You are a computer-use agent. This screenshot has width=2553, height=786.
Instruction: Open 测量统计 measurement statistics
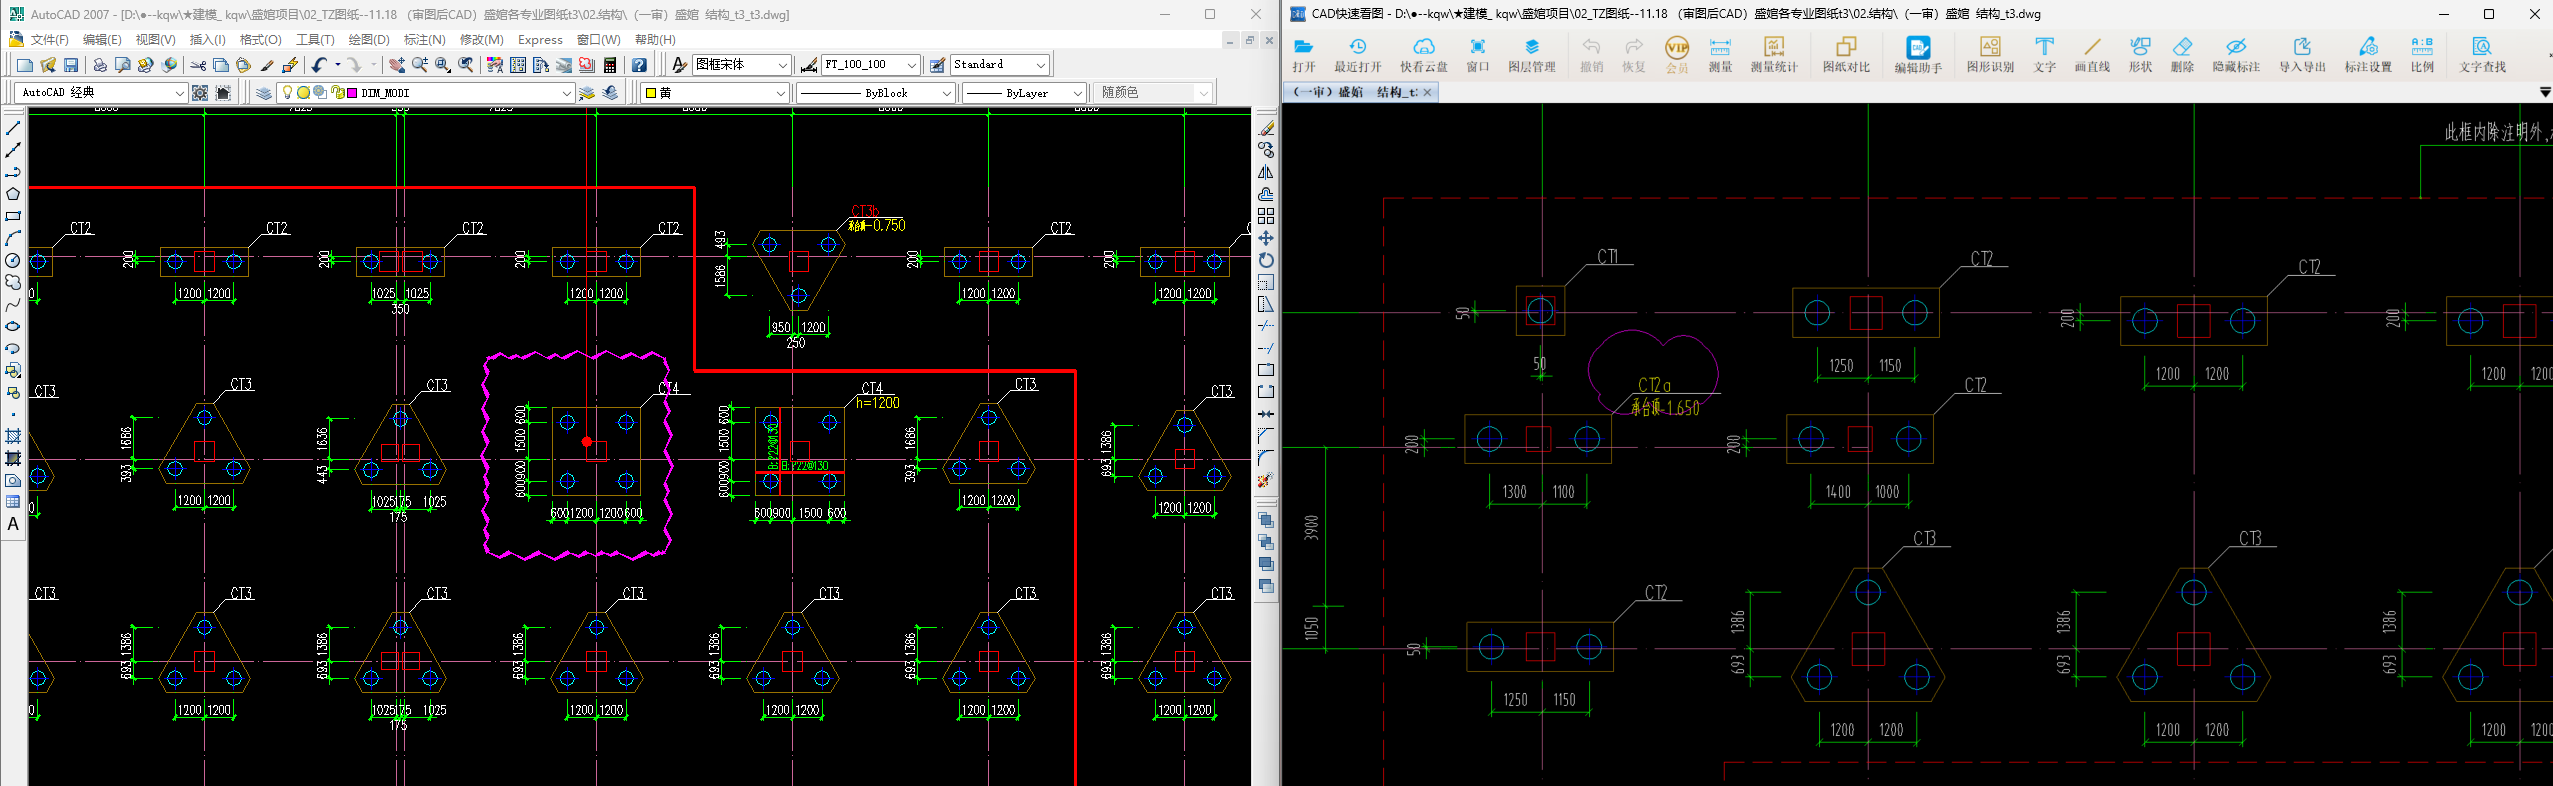click(x=1774, y=55)
